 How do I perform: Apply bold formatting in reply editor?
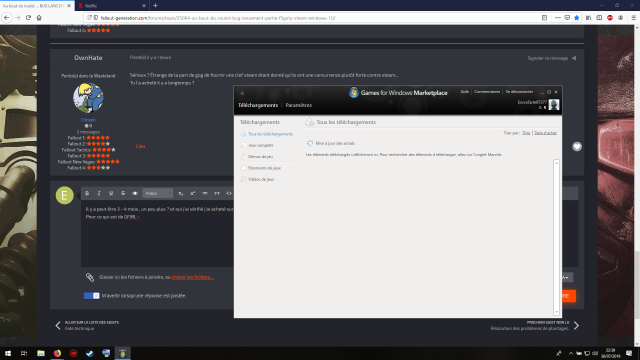pyautogui.click(x=87, y=193)
